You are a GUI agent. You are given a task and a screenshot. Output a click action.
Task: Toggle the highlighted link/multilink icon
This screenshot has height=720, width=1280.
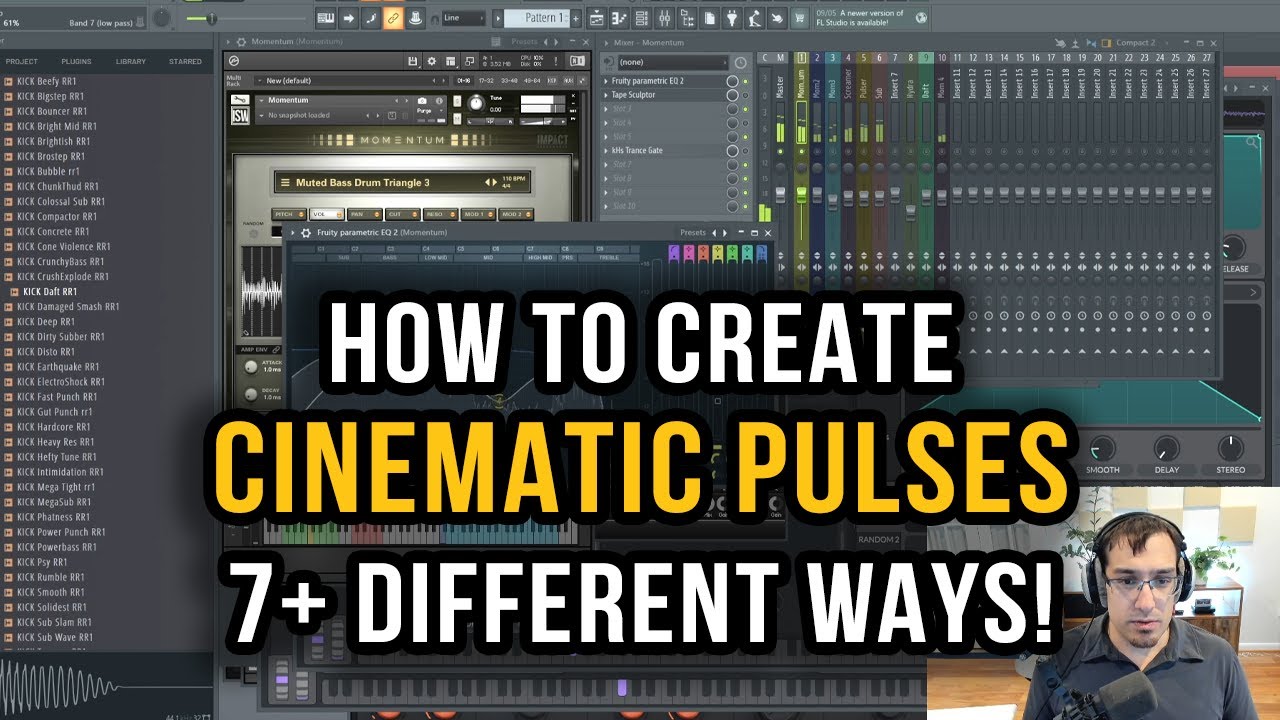coord(393,18)
